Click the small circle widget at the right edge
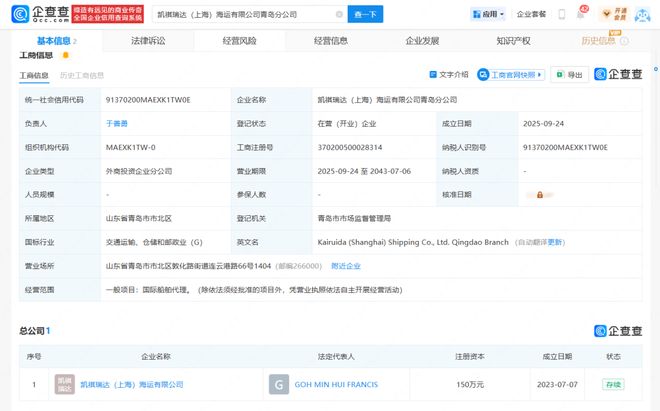This screenshot has height=411, width=660. point(656,69)
